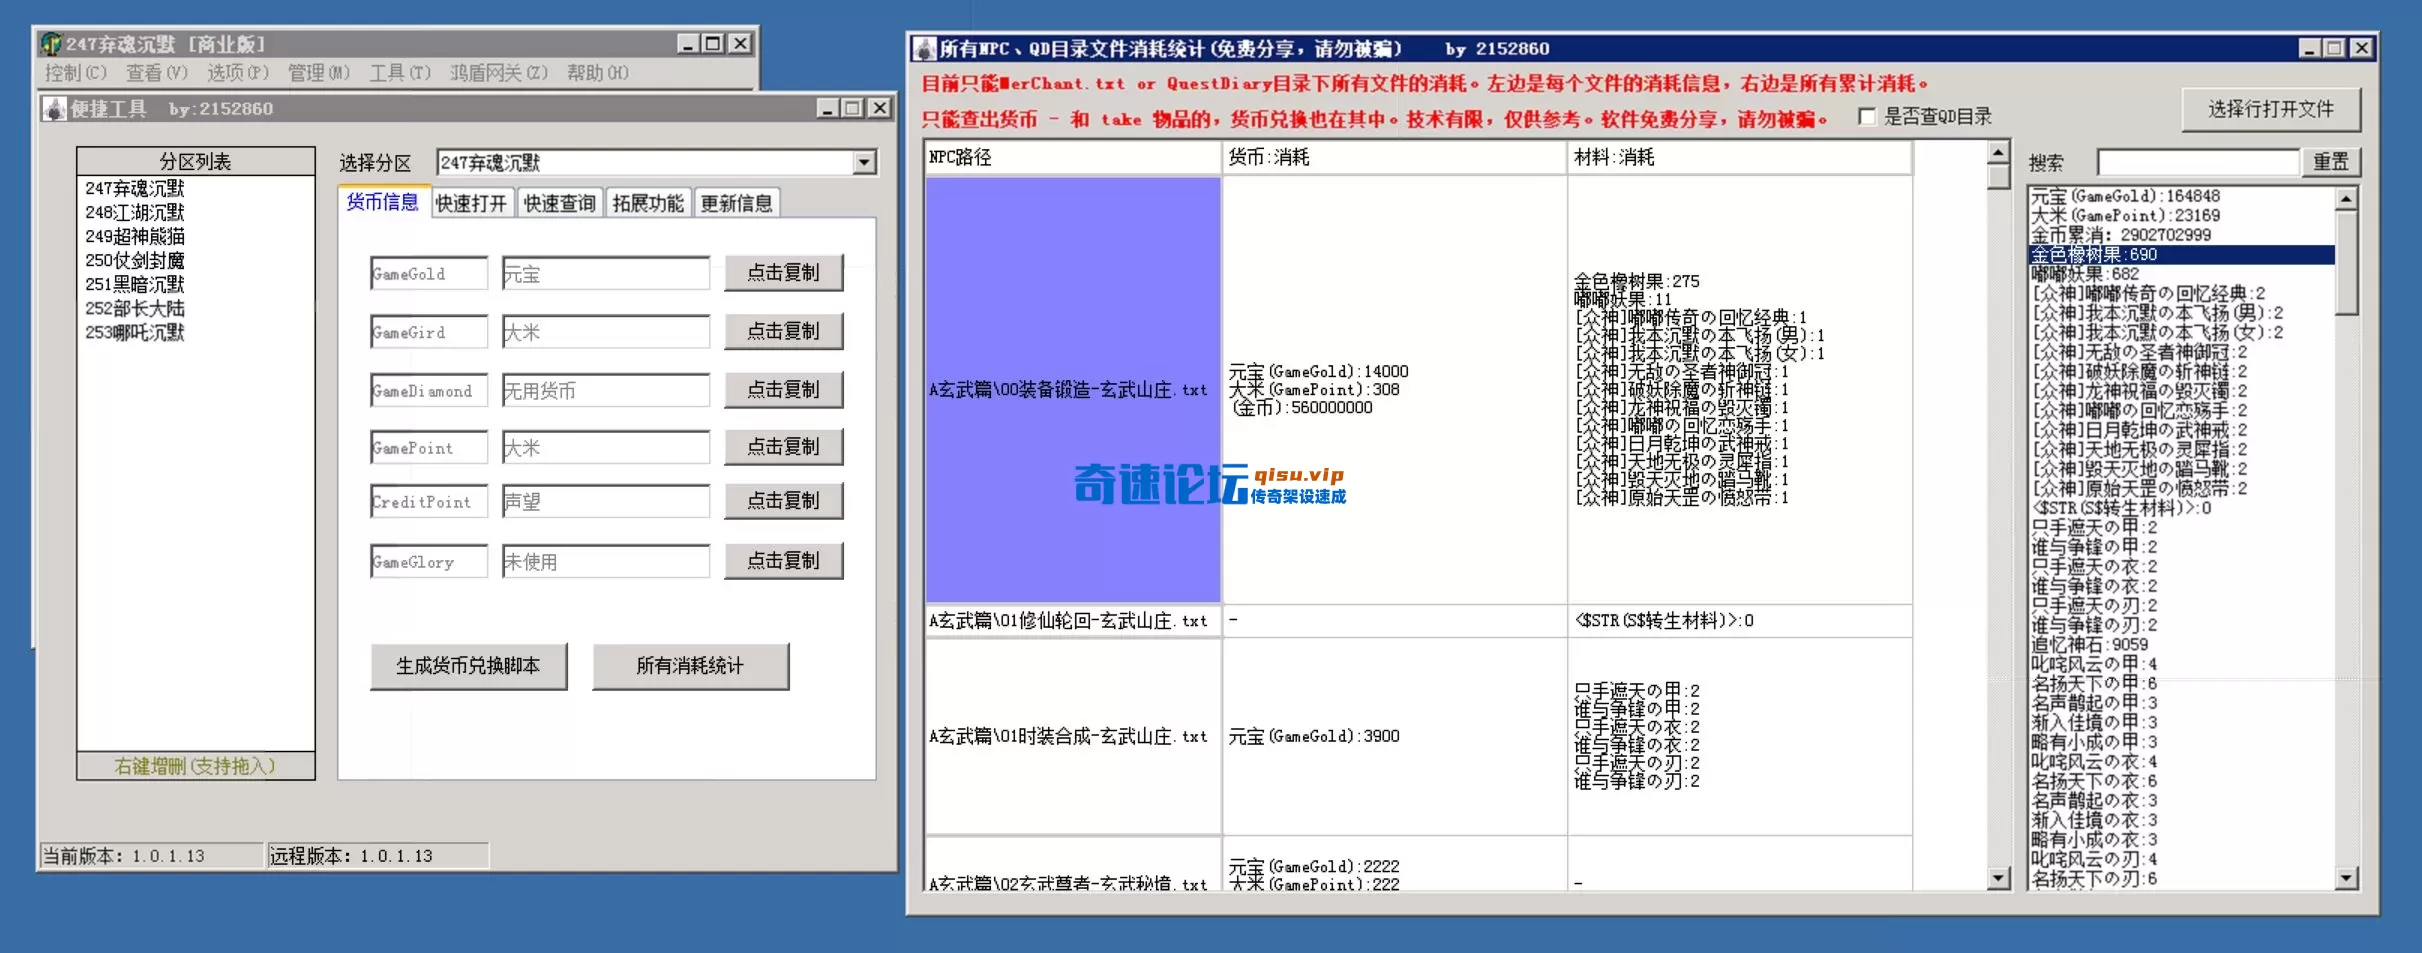The height and width of the screenshot is (953, 2422).
Task: Enable the 是否查QD目录 checkbox
Action: [x=1866, y=116]
